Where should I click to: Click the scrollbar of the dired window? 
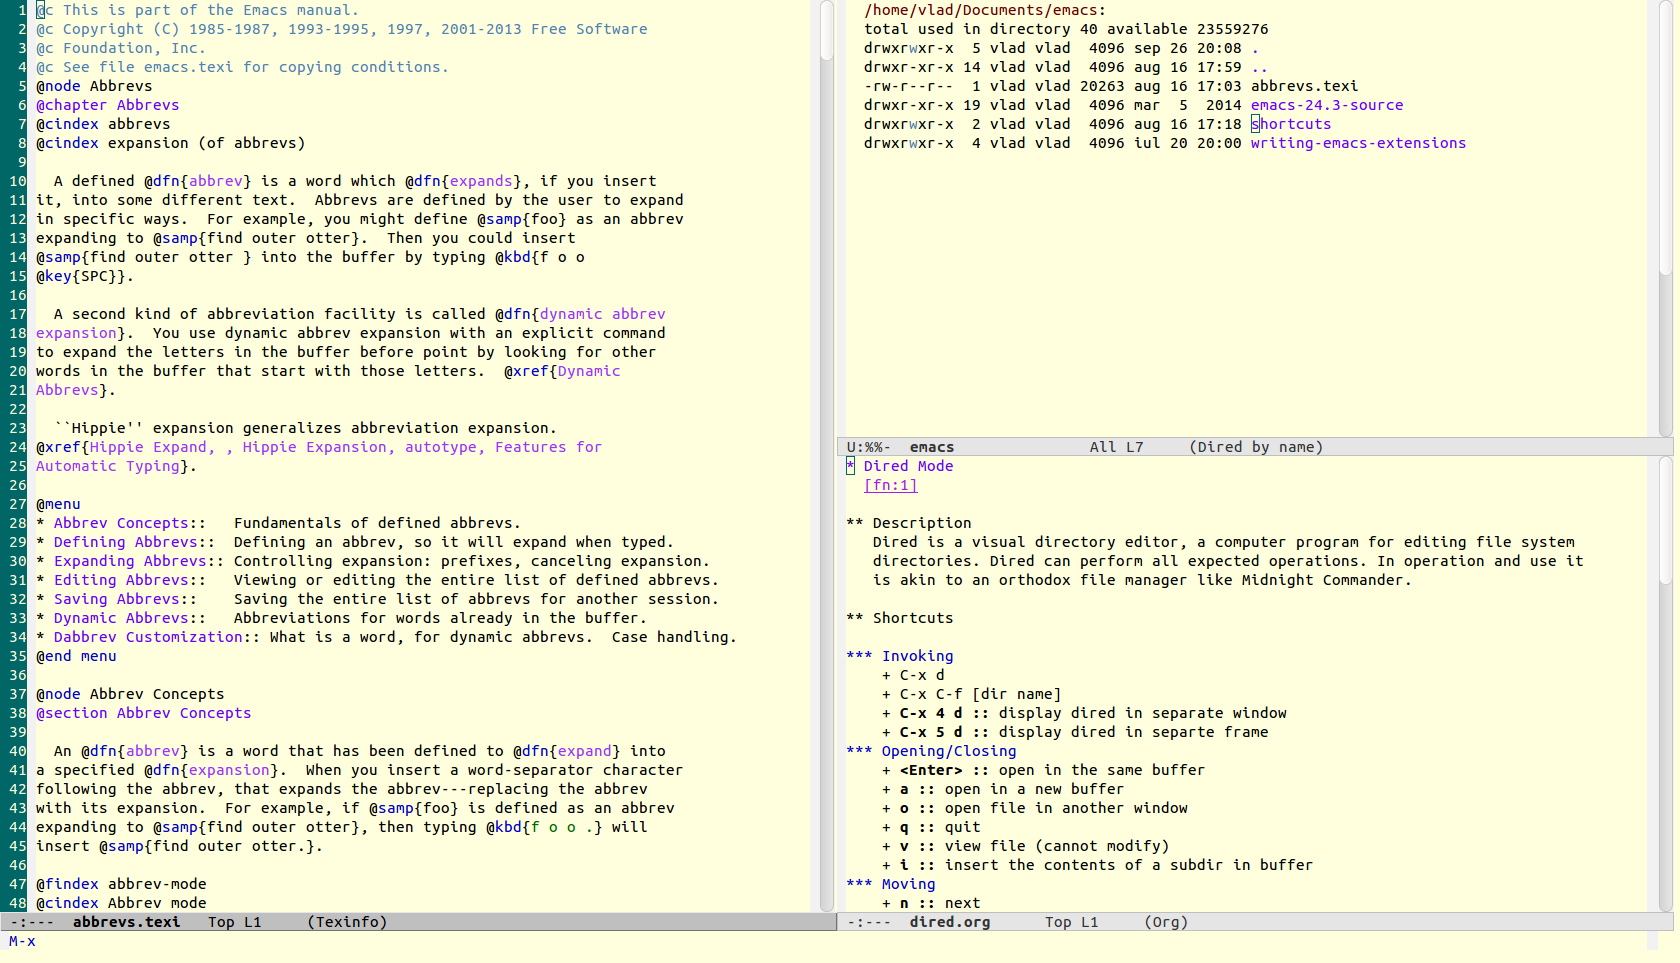(x=1666, y=218)
